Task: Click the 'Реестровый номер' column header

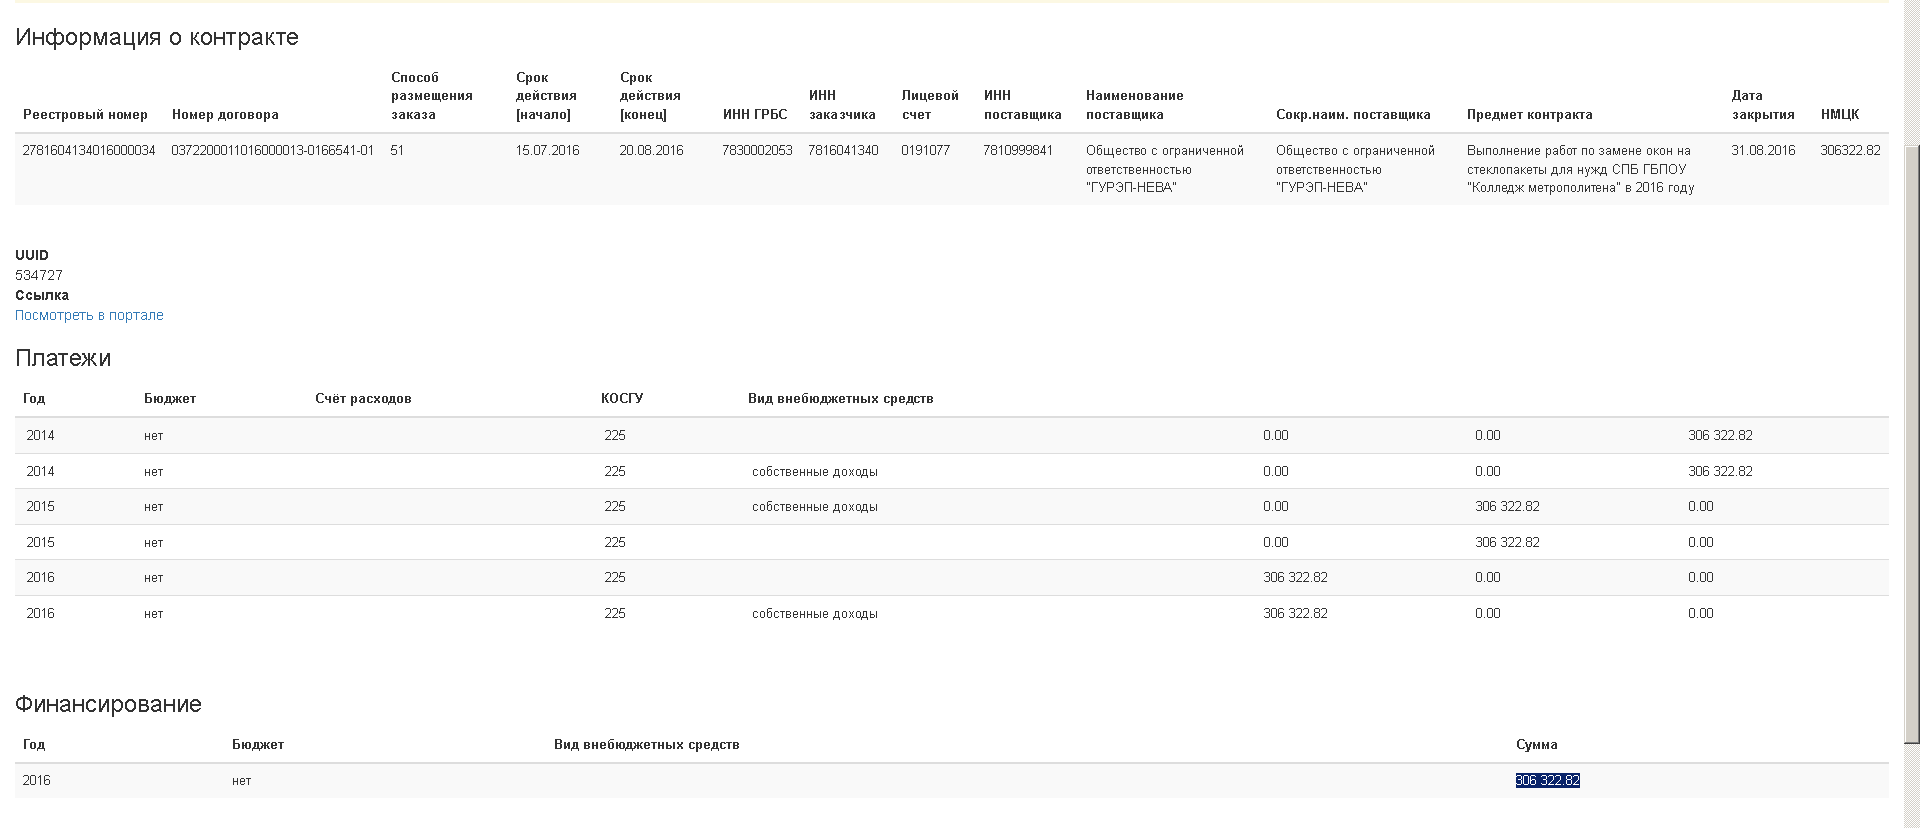Action: (85, 115)
